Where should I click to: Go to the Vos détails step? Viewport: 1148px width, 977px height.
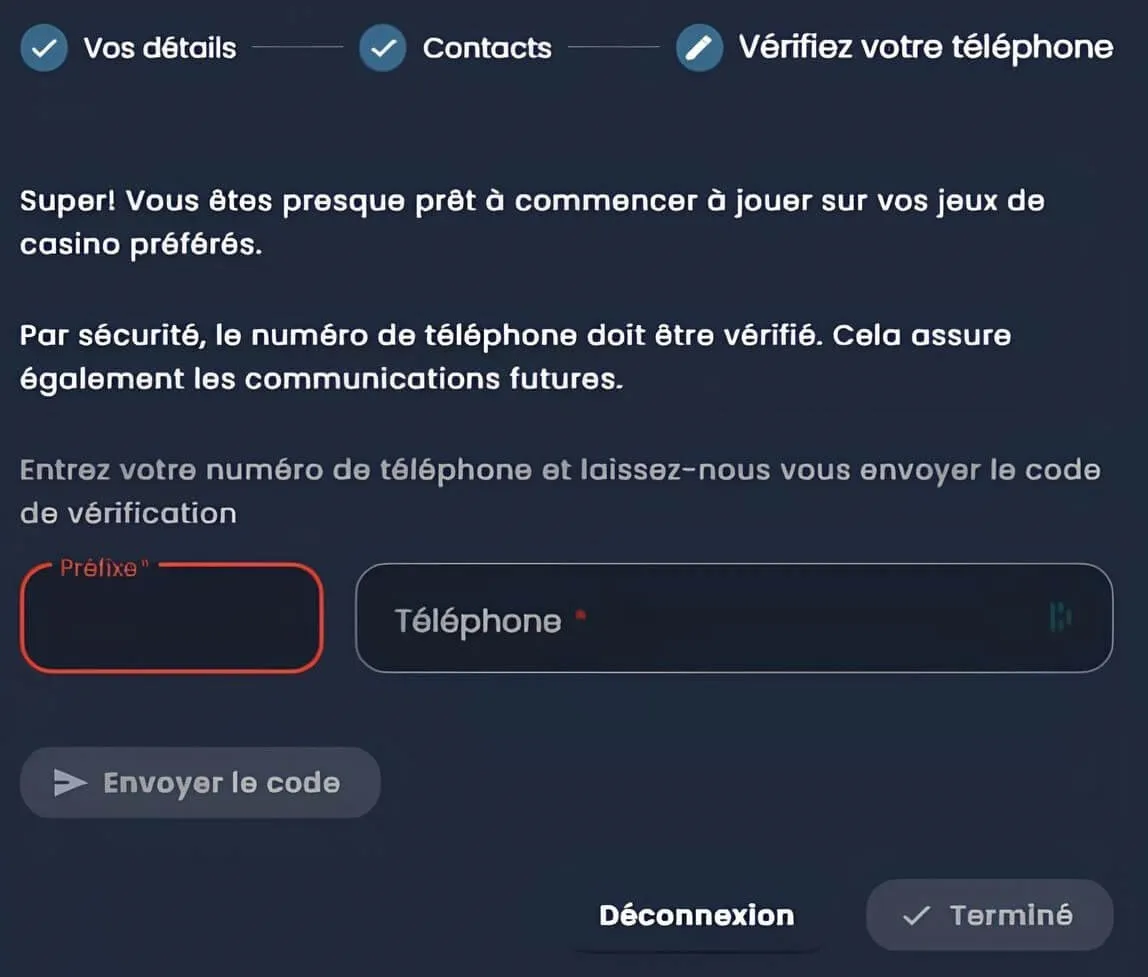tap(160, 48)
